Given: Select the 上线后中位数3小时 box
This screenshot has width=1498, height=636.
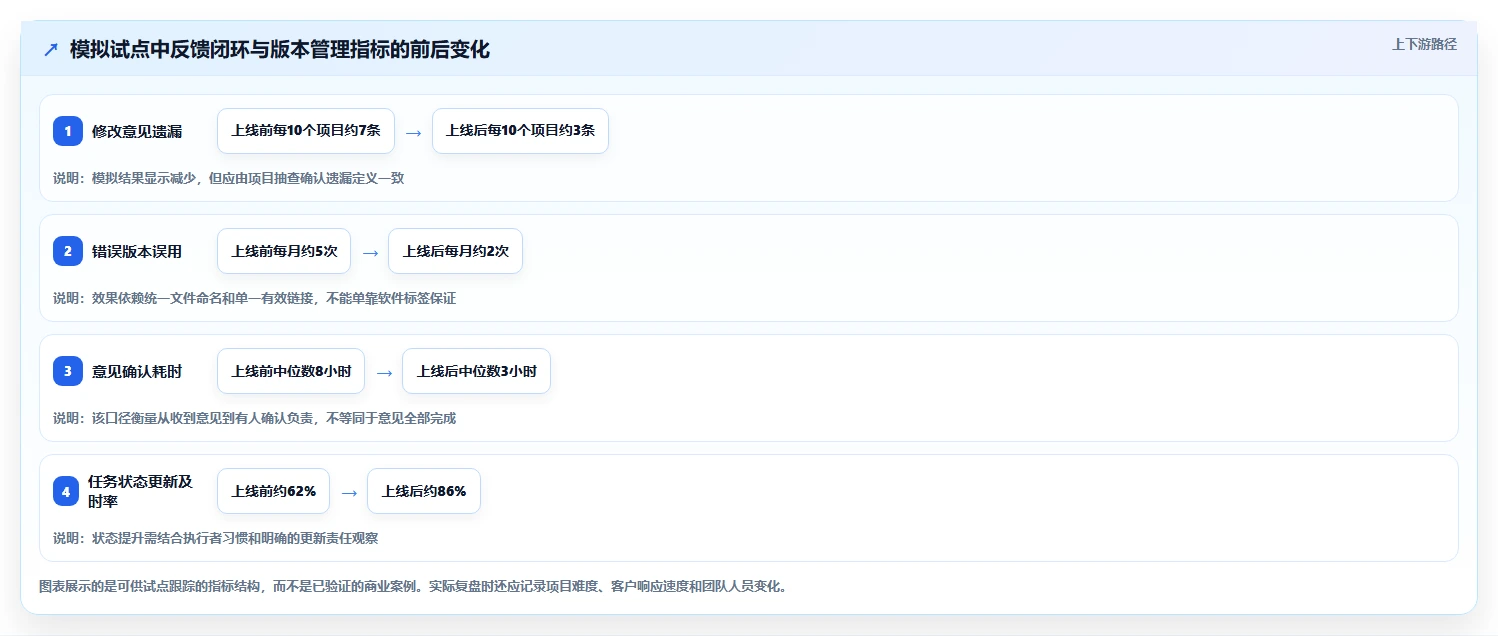Looking at the screenshot, I should 476,371.
